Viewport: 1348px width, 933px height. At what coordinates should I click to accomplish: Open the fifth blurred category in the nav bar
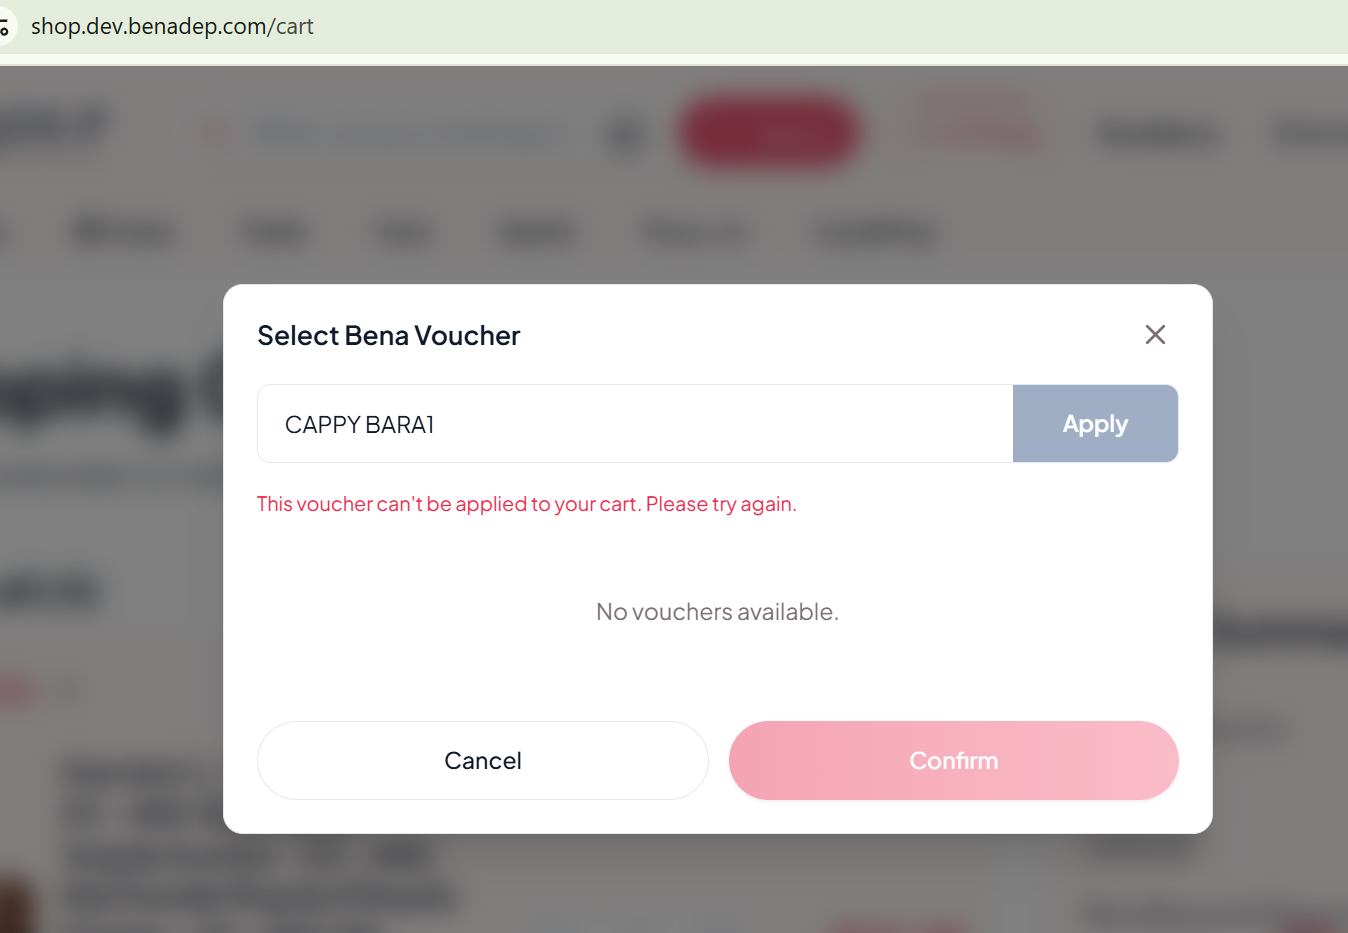[693, 232]
